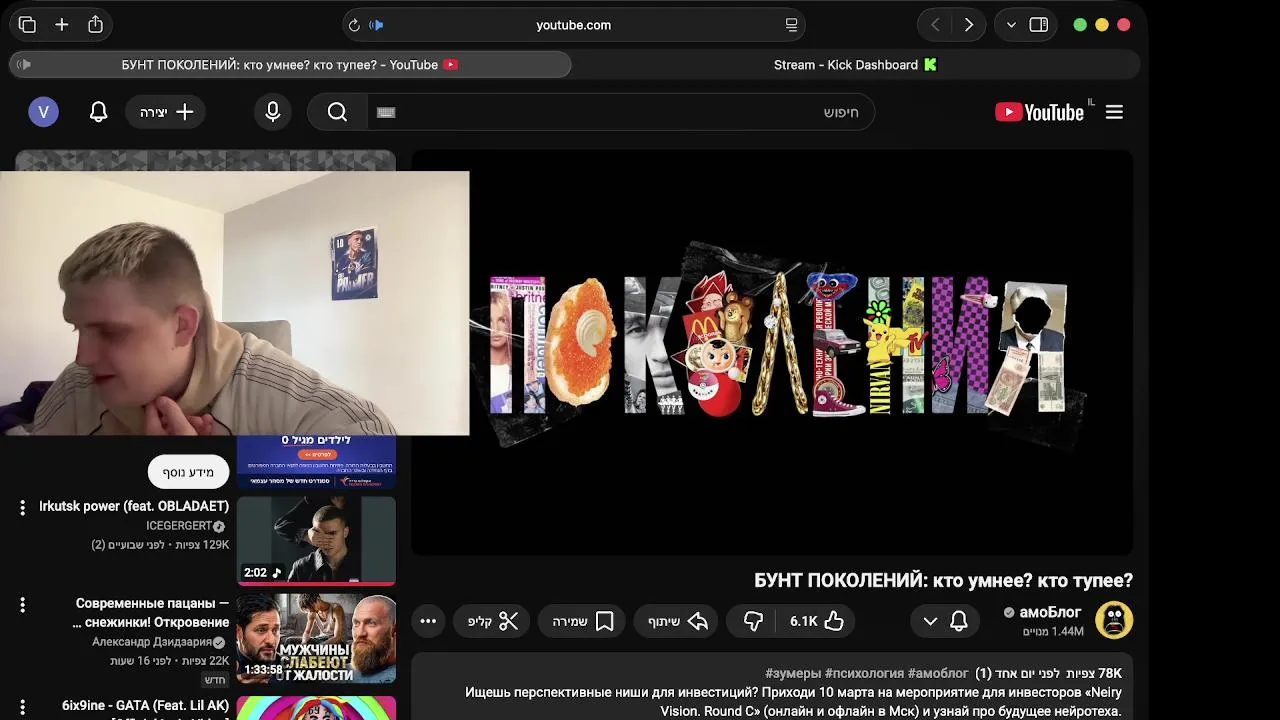Image resolution: width=1280 pixels, height=720 pixels.
Task: Click the video title БУНТ ПОКОЛЕНИЙ
Action: pos(943,580)
